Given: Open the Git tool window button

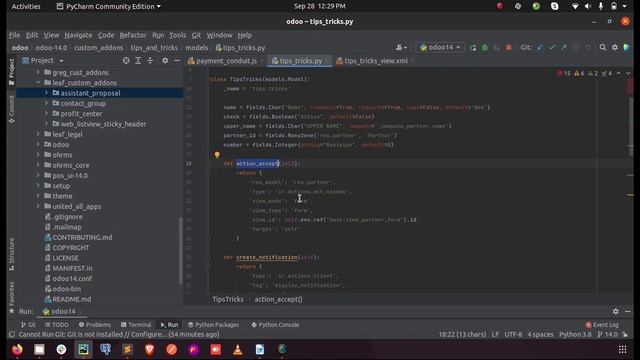Looking at the screenshot, I should (28, 325).
